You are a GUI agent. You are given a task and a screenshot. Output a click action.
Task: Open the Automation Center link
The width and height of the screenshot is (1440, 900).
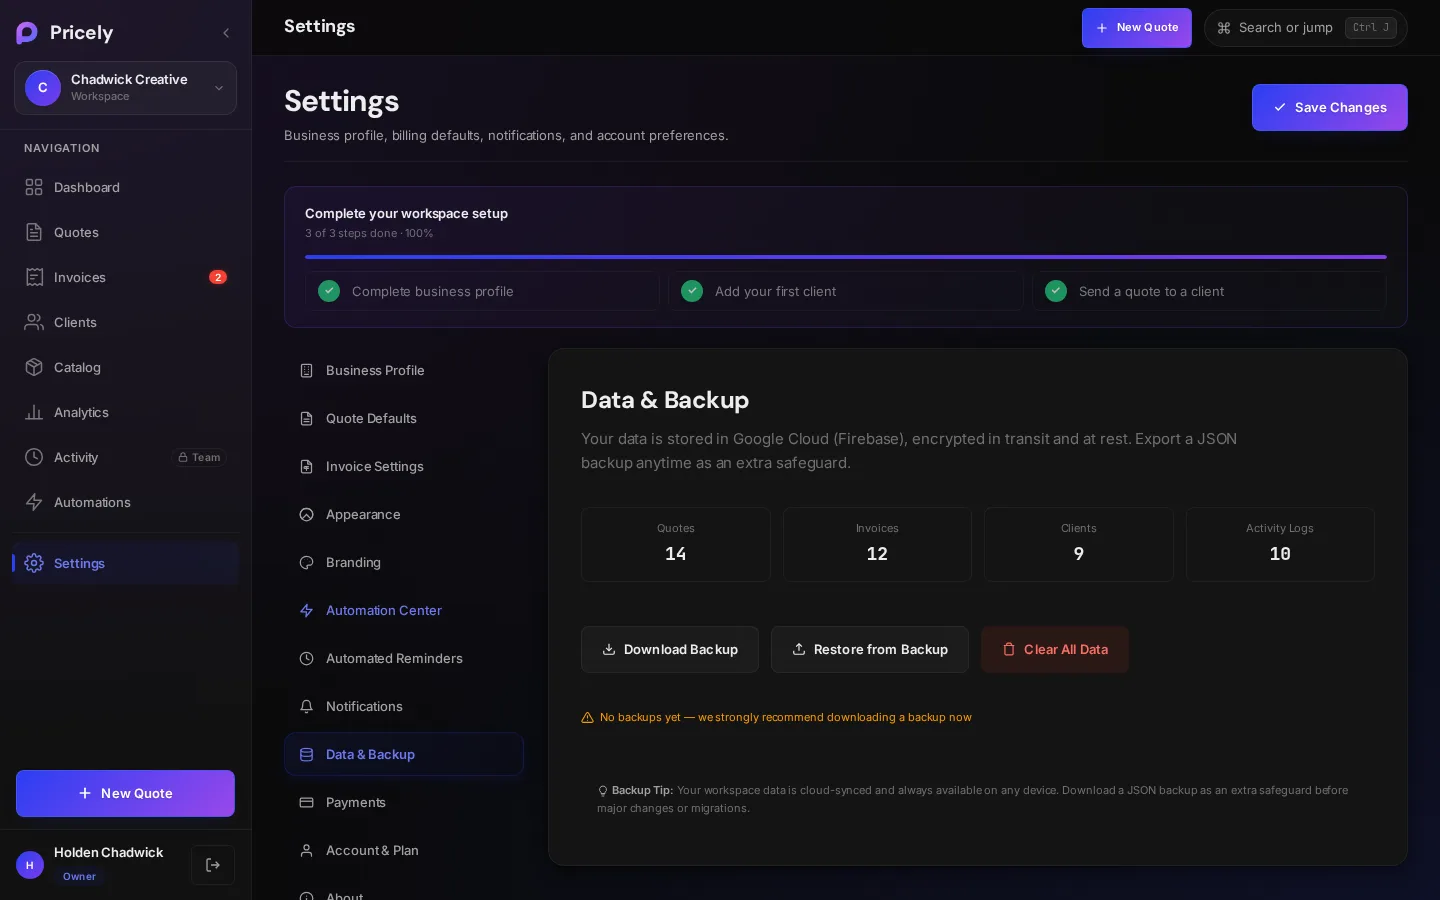tap(404, 610)
